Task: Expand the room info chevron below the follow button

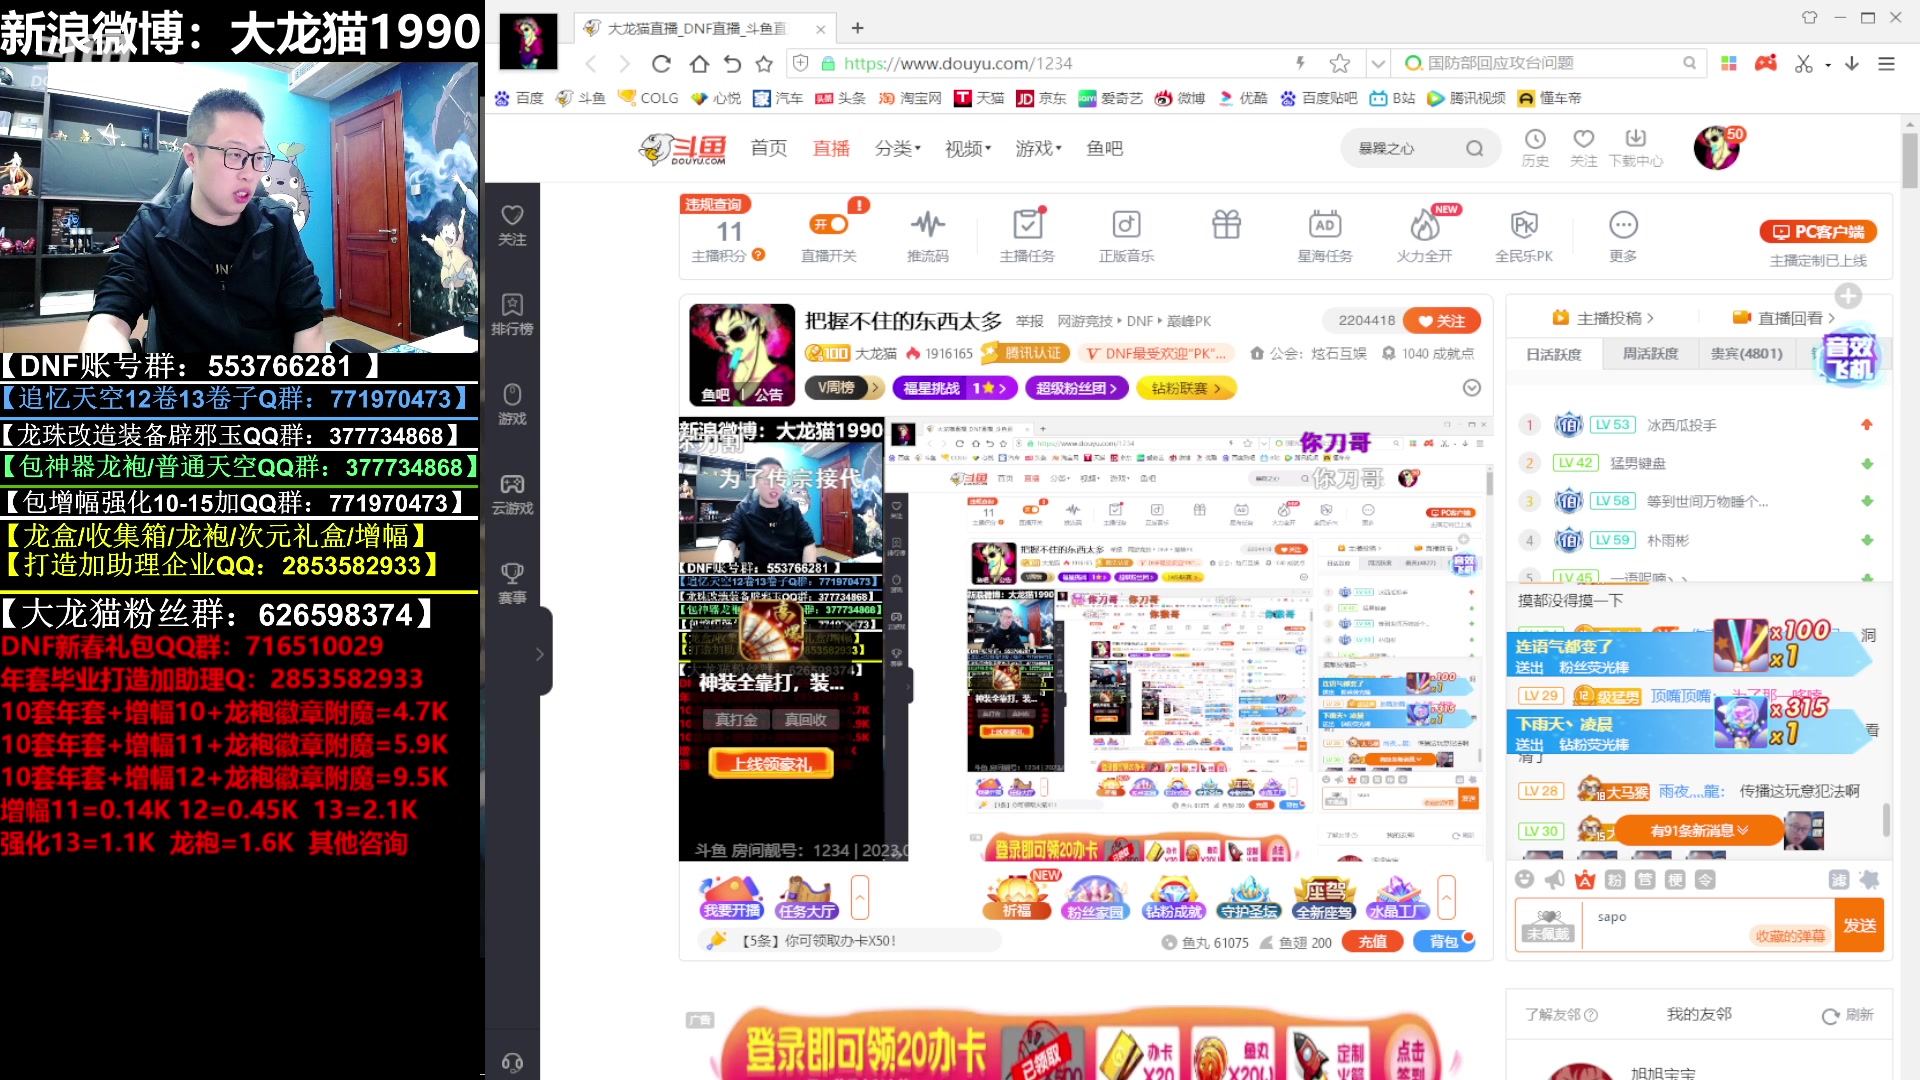Action: point(1471,388)
